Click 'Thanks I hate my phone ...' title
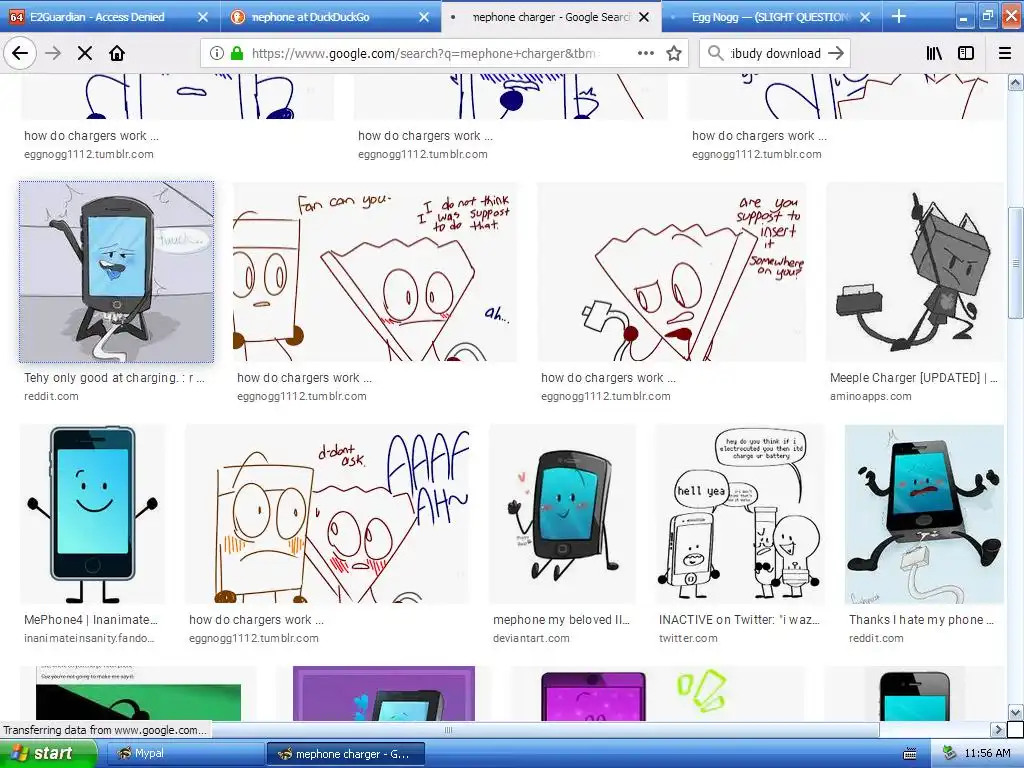 pos(921,620)
